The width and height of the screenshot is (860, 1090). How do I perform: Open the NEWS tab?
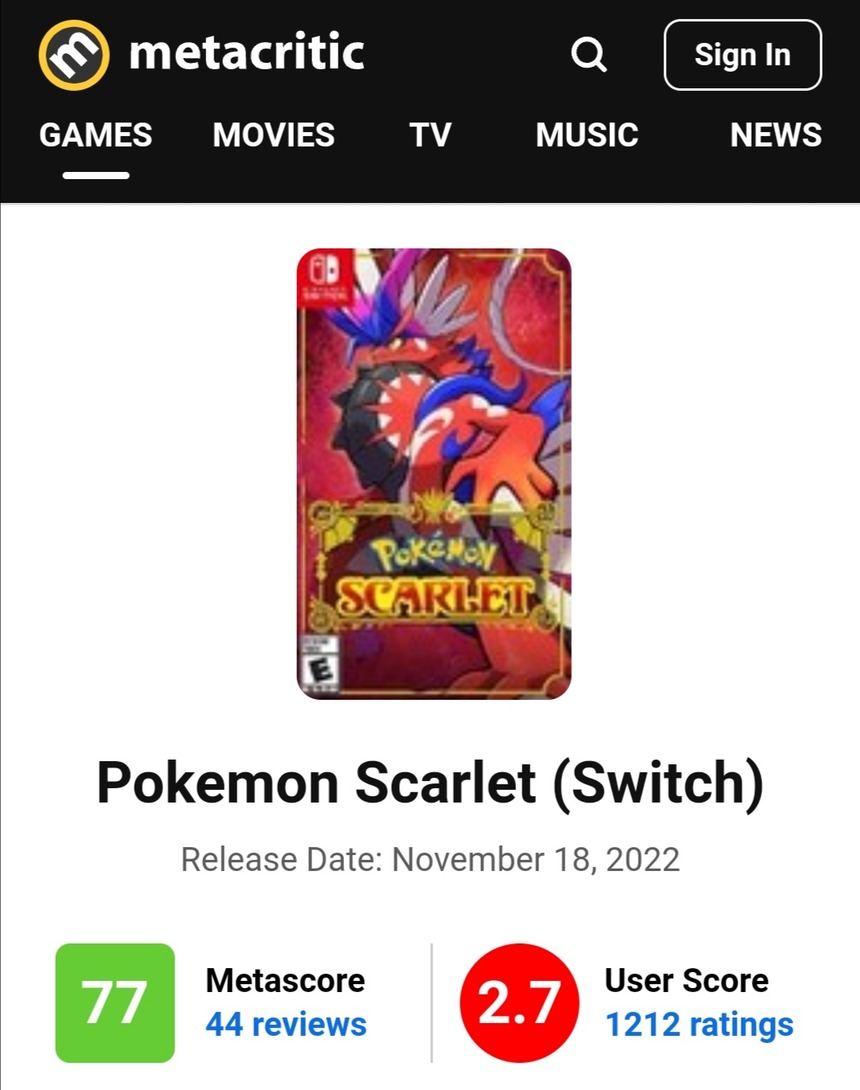tap(776, 135)
